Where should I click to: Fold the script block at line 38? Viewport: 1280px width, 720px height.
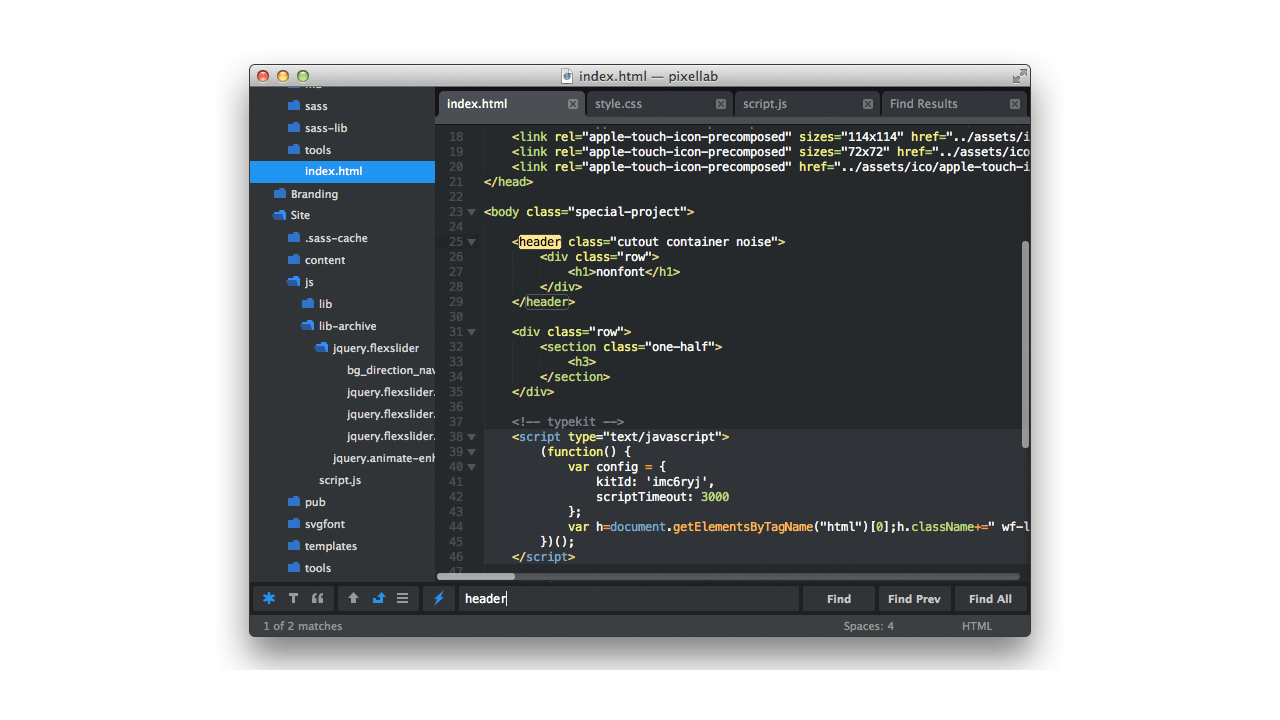pyautogui.click(x=472, y=437)
